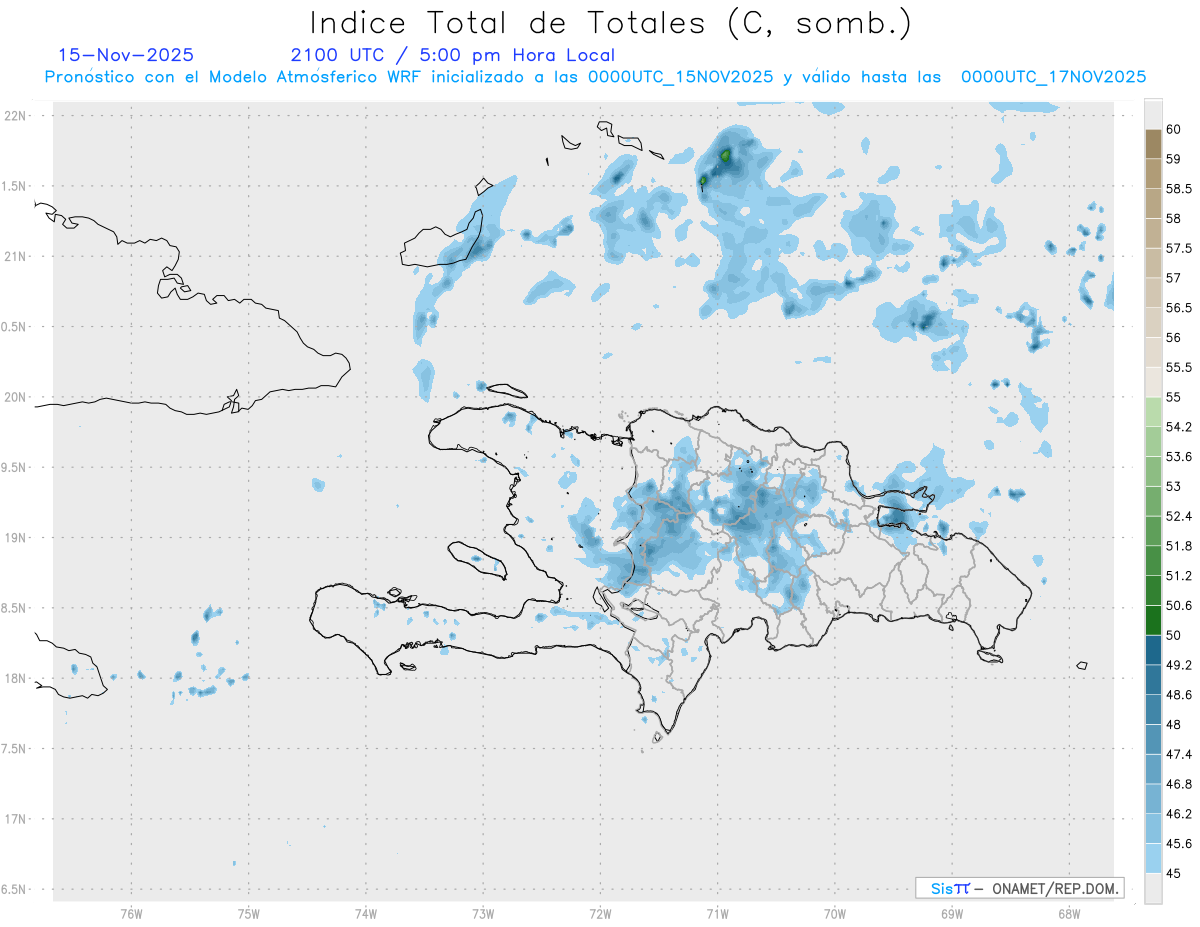Image resolution: width=1200 pixels, height=927 pixels.
Task: Click the legend value '46.8'
Action: [1180, 784]
